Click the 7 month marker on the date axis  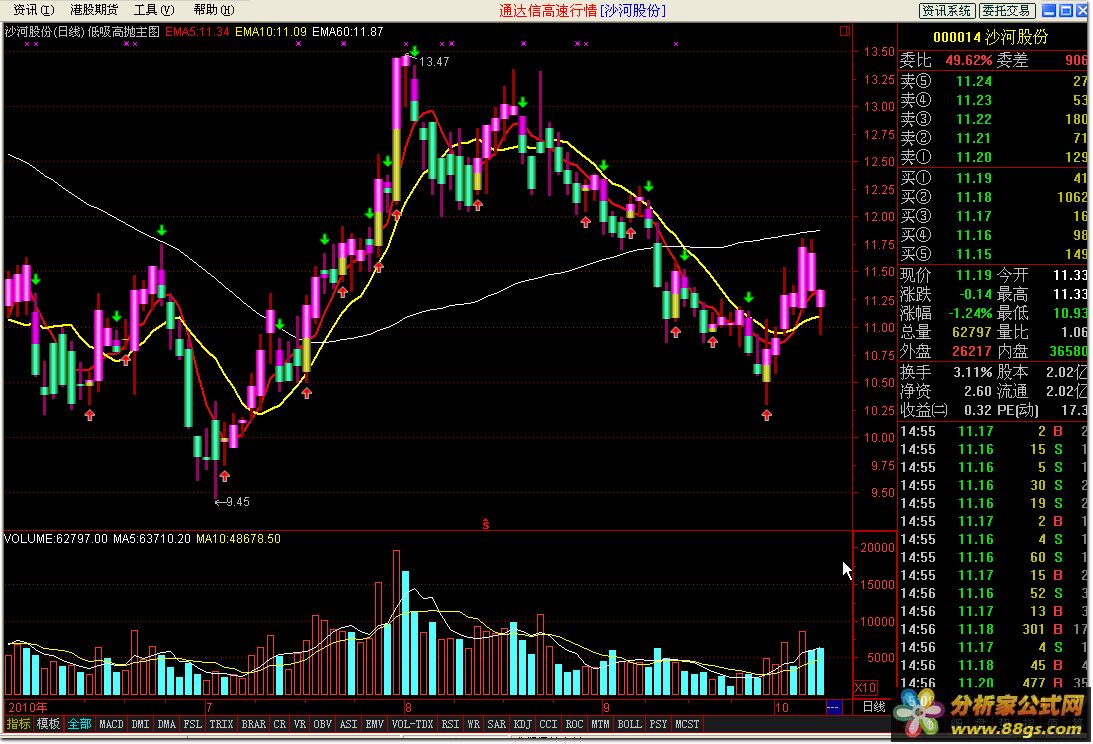coord(209,707)
